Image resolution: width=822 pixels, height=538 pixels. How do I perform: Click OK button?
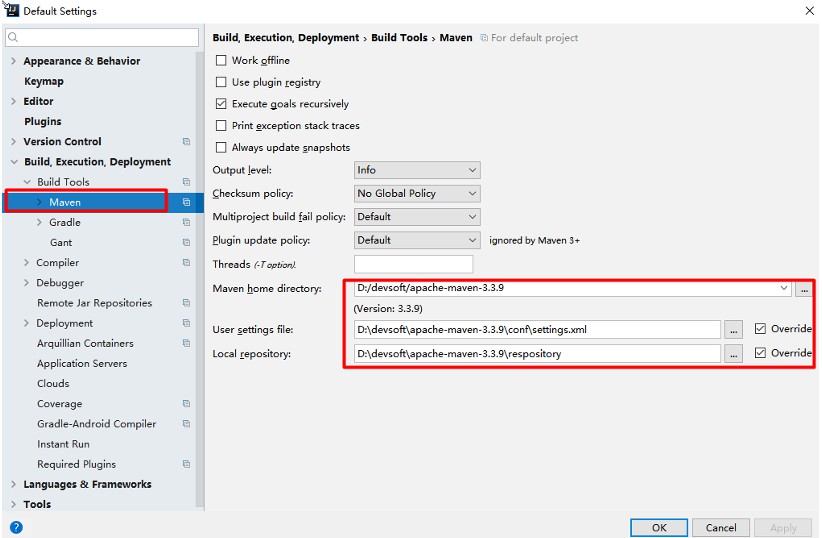point(659,528)
